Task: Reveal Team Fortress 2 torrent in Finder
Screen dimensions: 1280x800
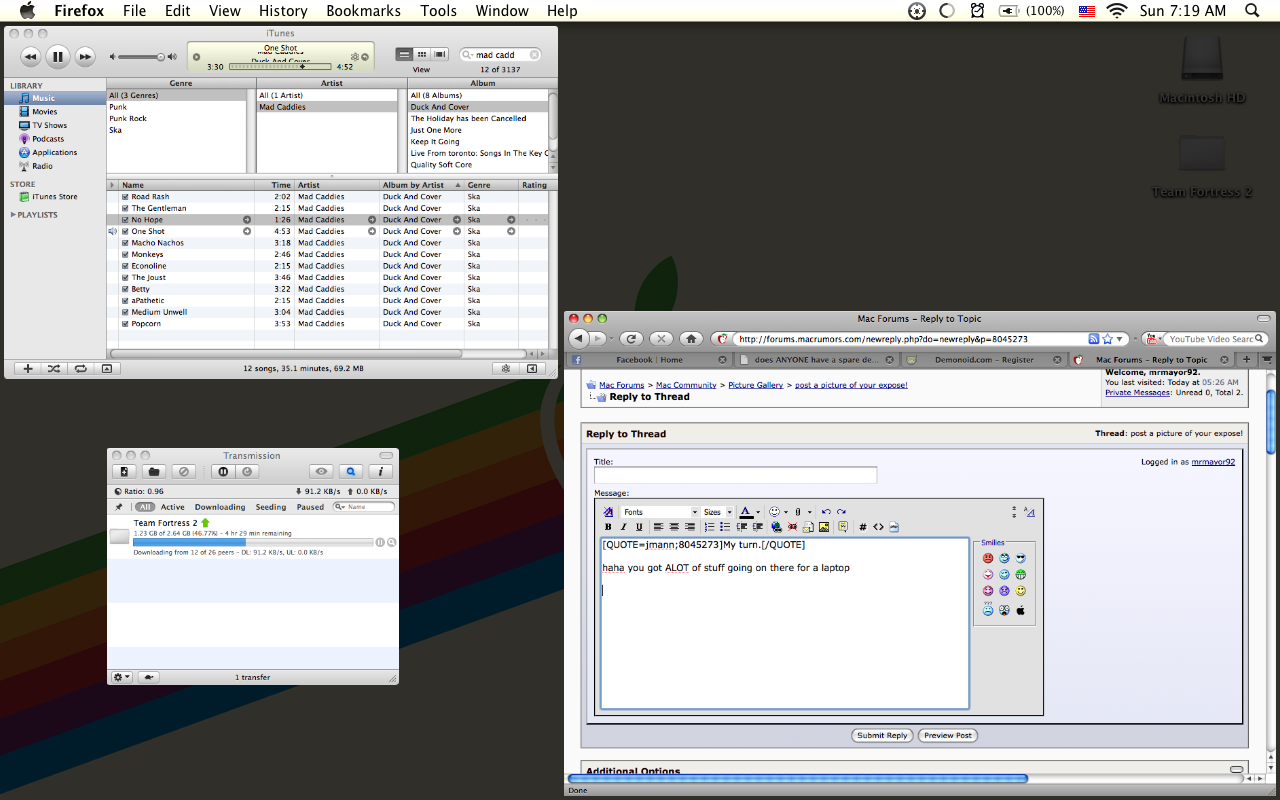Action: click(392, 542)
